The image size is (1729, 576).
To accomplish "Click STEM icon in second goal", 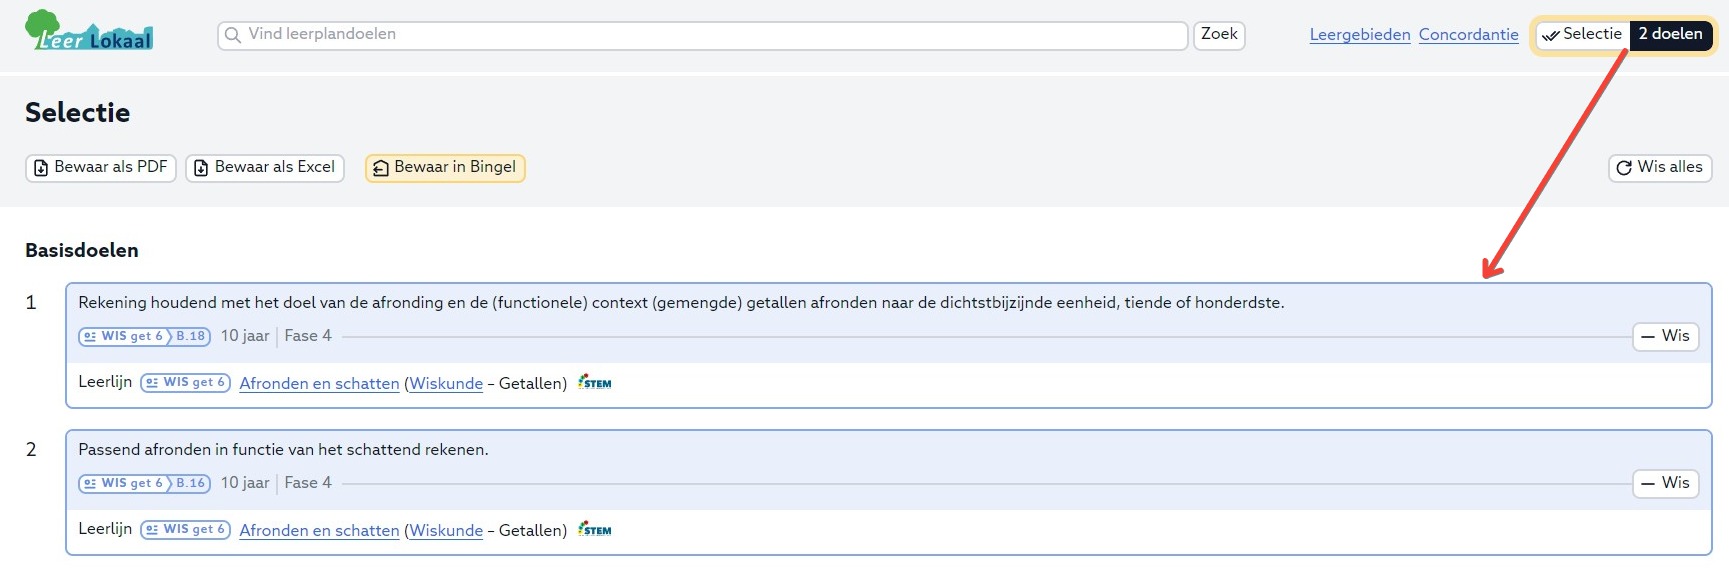I will pos(595,530).
